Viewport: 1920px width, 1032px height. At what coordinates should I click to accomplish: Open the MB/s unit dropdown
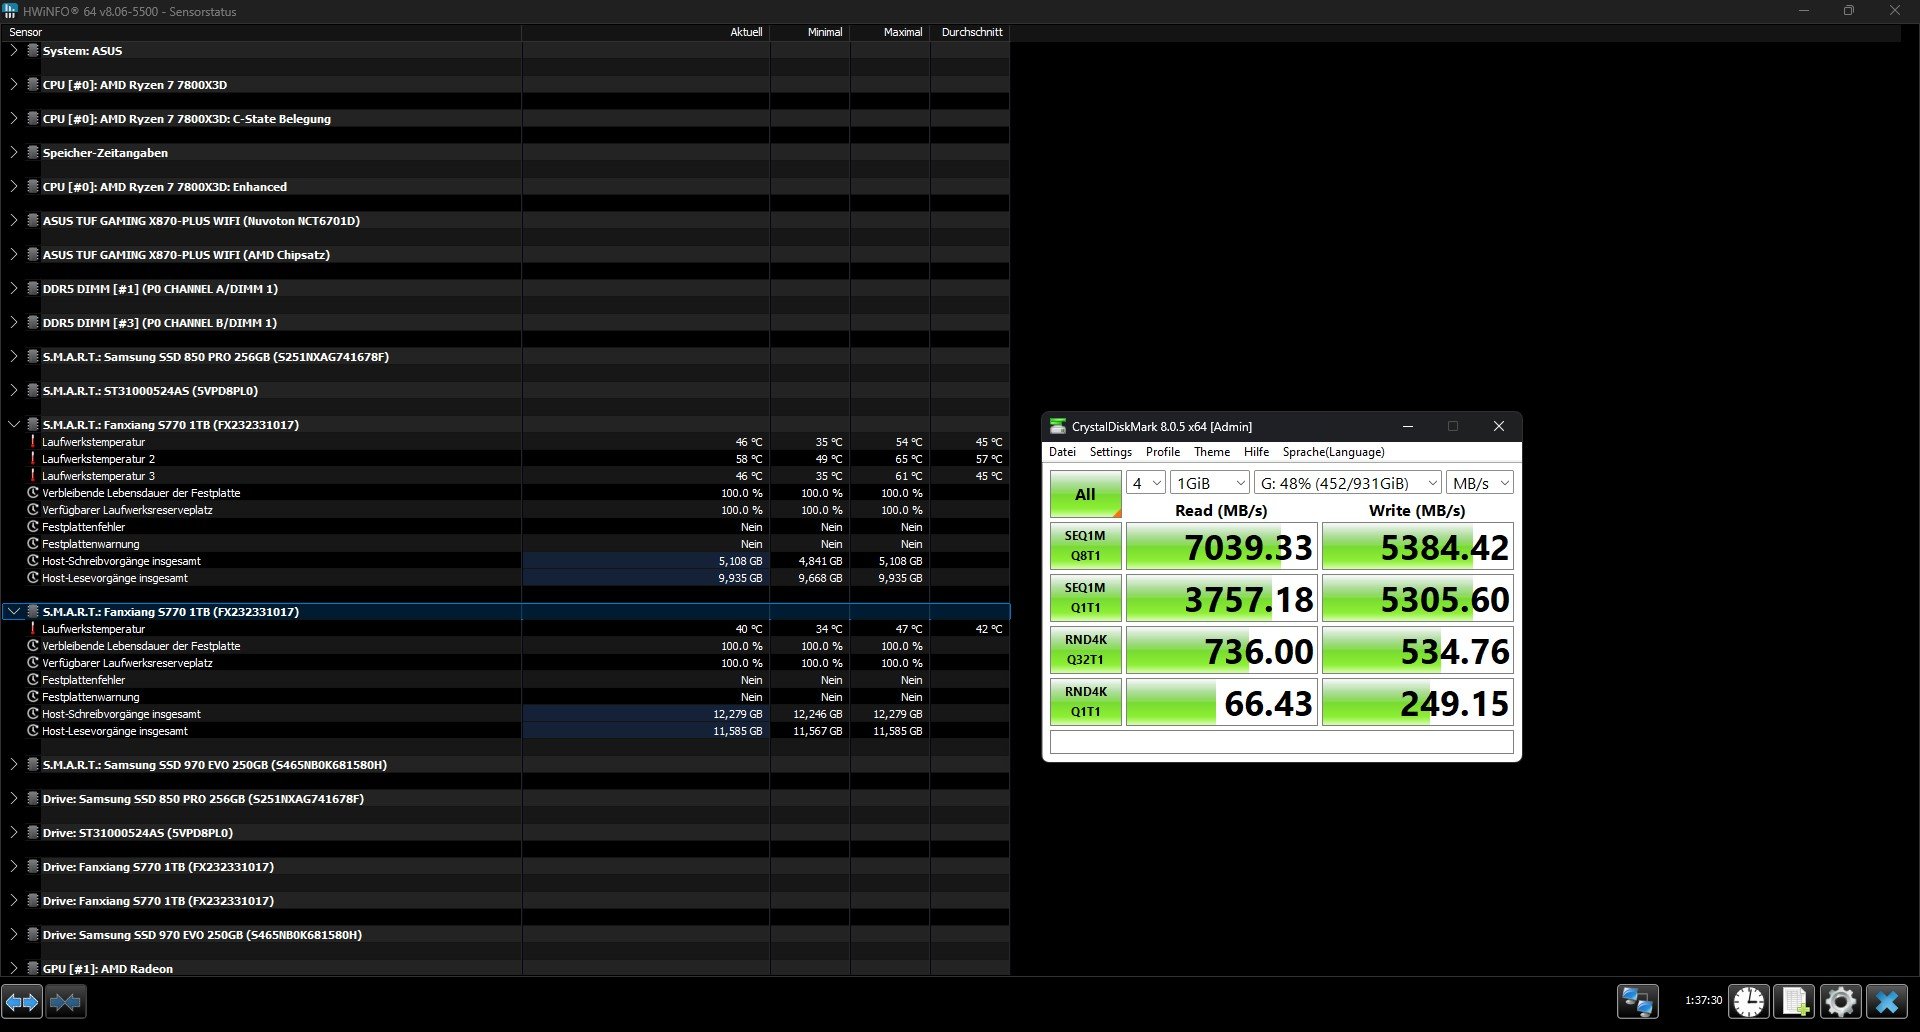[x=1479, y=483]
